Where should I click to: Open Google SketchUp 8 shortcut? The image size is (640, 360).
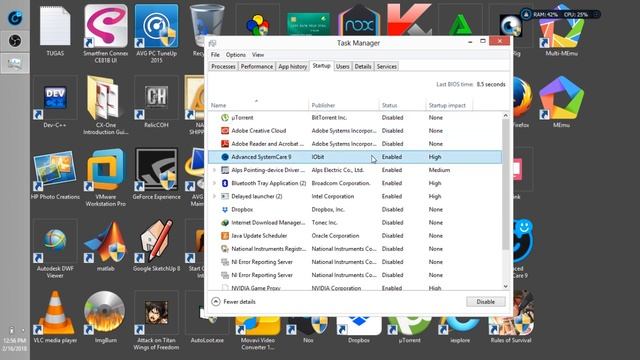tap(156, 245)
